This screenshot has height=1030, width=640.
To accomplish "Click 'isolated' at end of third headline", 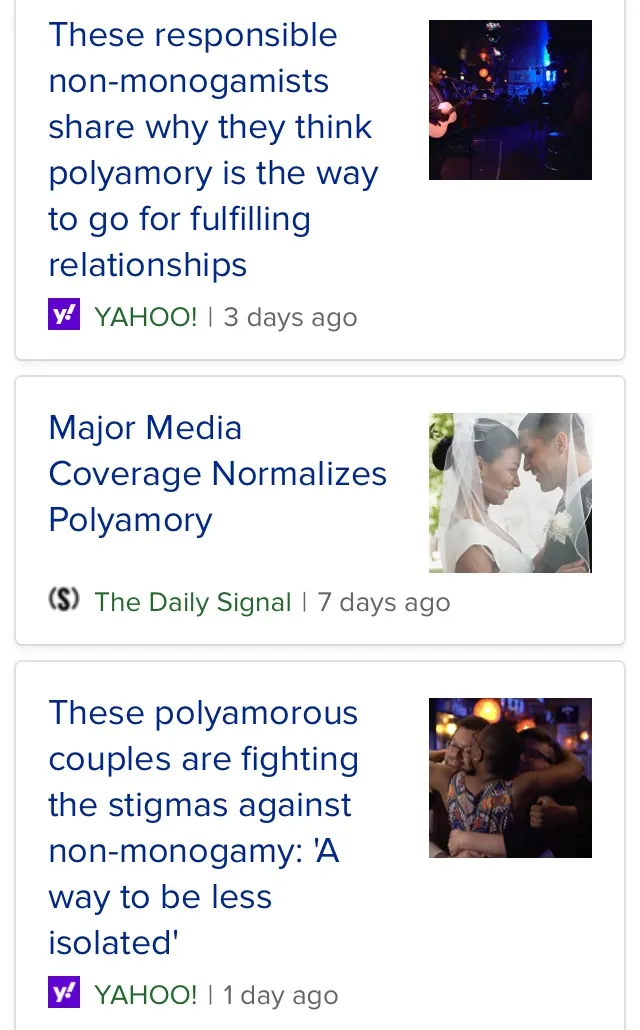I will pos(113,943).
